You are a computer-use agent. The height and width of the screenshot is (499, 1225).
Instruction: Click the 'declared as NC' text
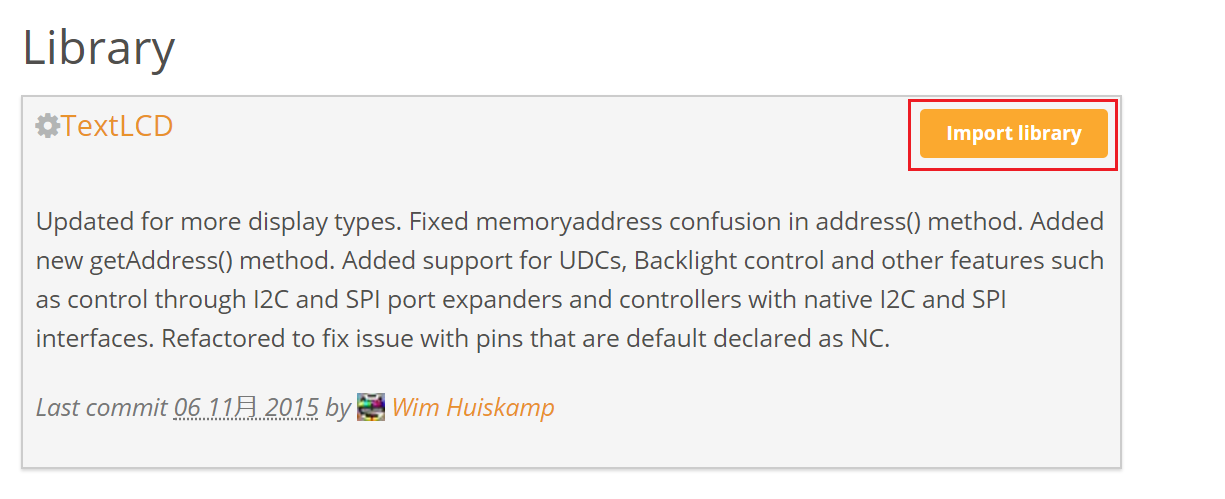(816, 339)
